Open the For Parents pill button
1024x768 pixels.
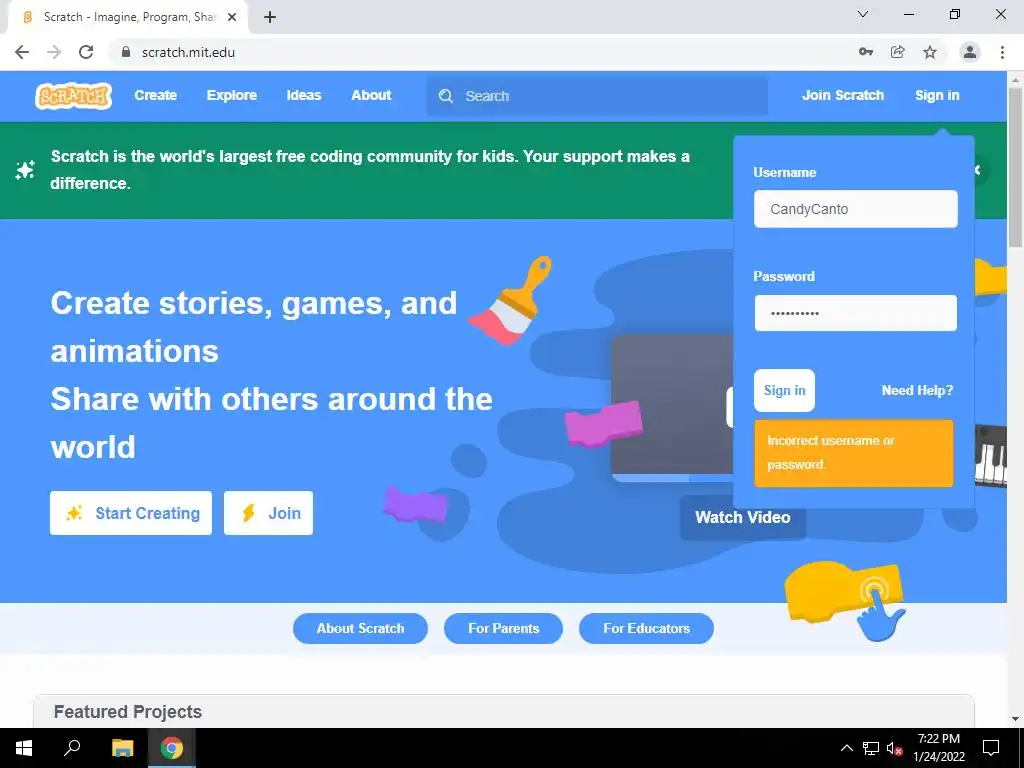504,628
